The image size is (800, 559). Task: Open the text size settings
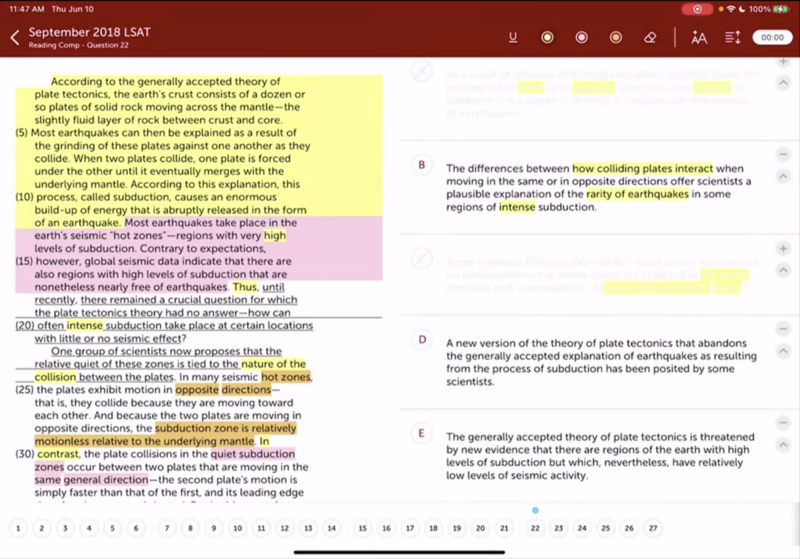(699, 38)
